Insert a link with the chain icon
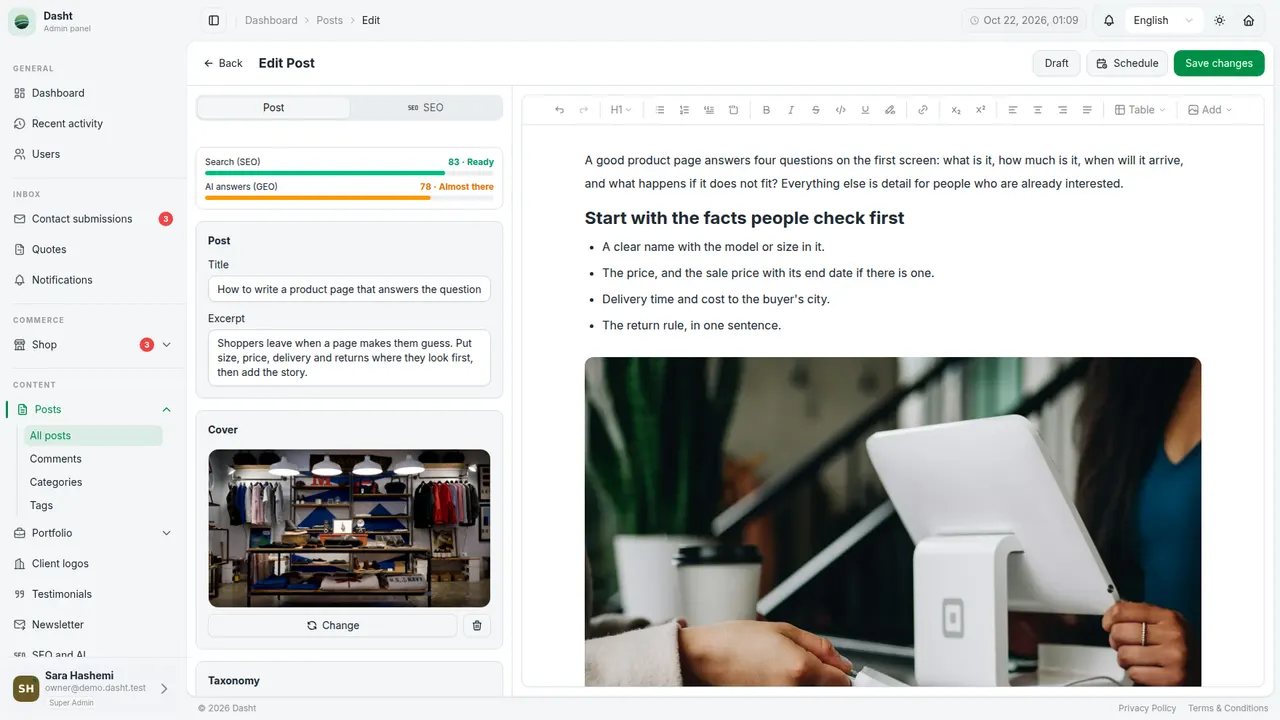Screen dimensions: 1280x720 pos(923,110)
